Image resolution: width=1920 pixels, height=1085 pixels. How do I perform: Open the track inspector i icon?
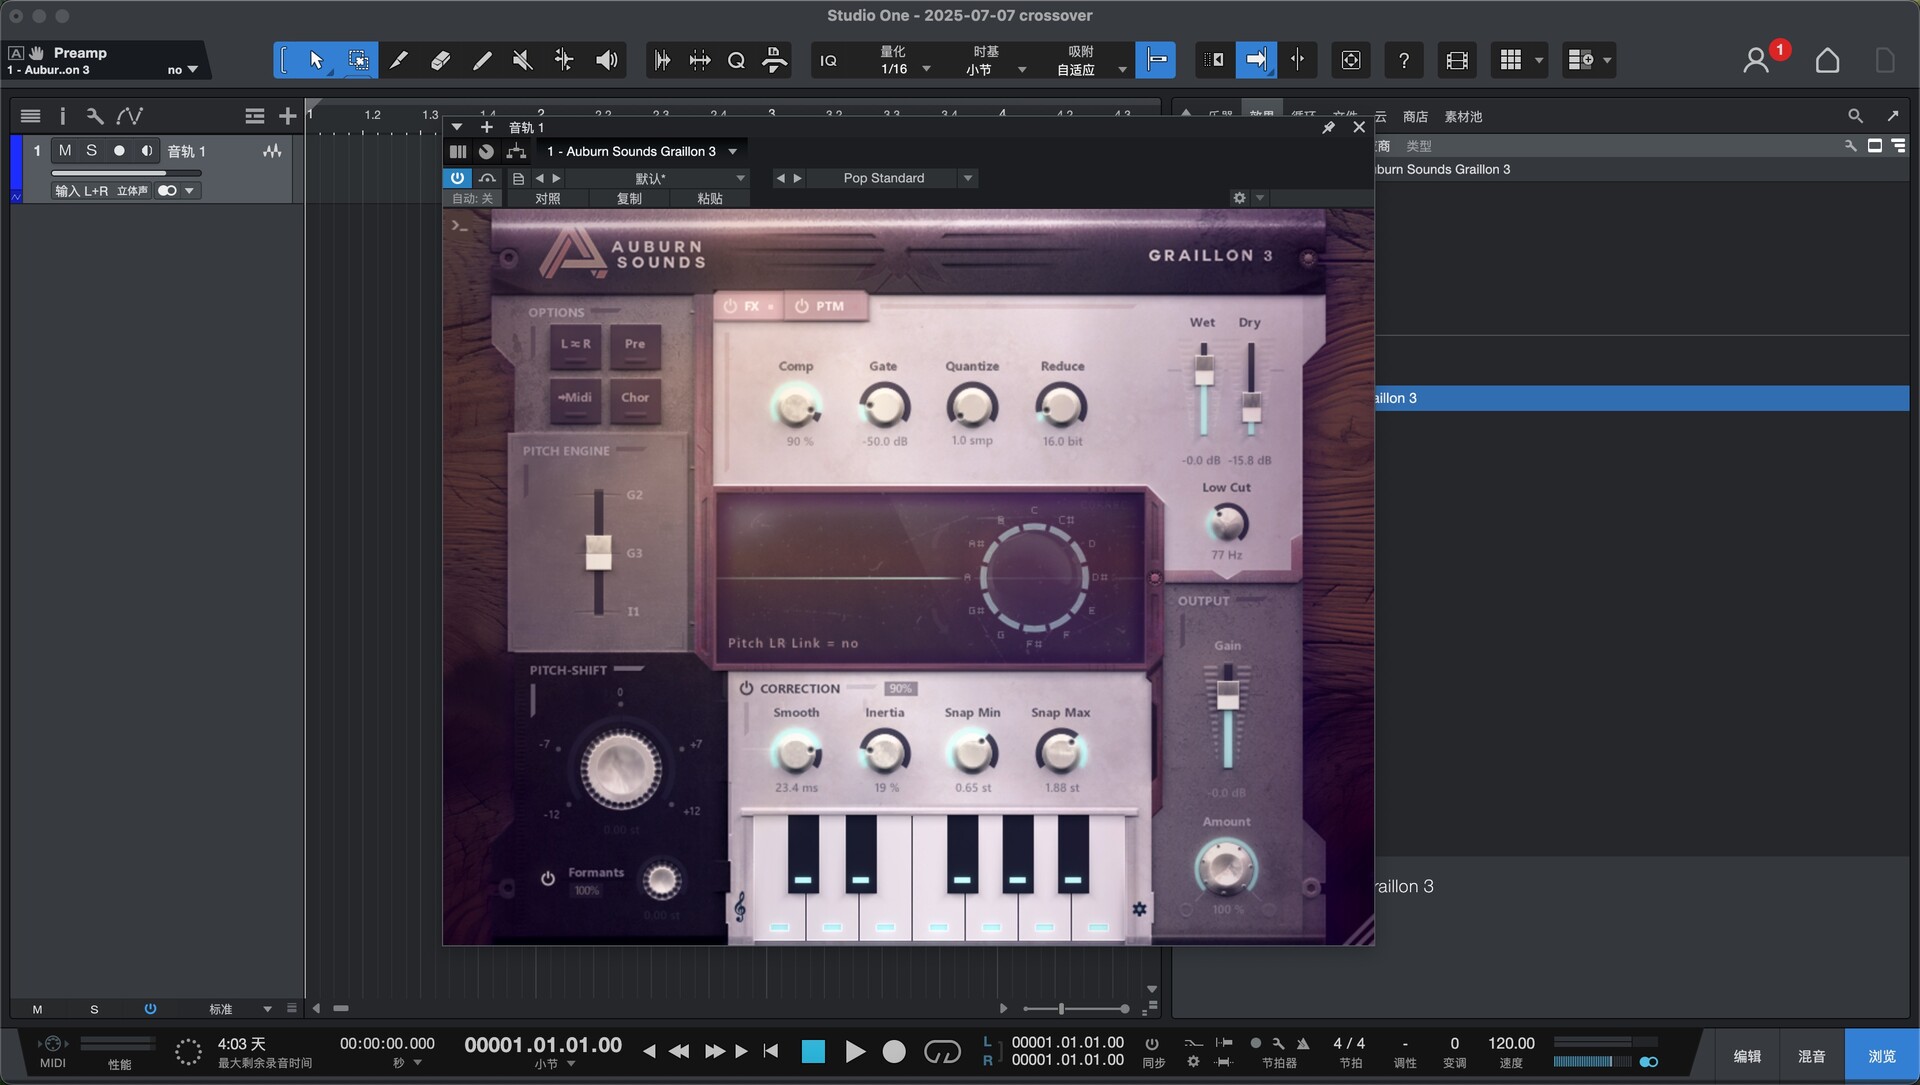coord(62,116)
